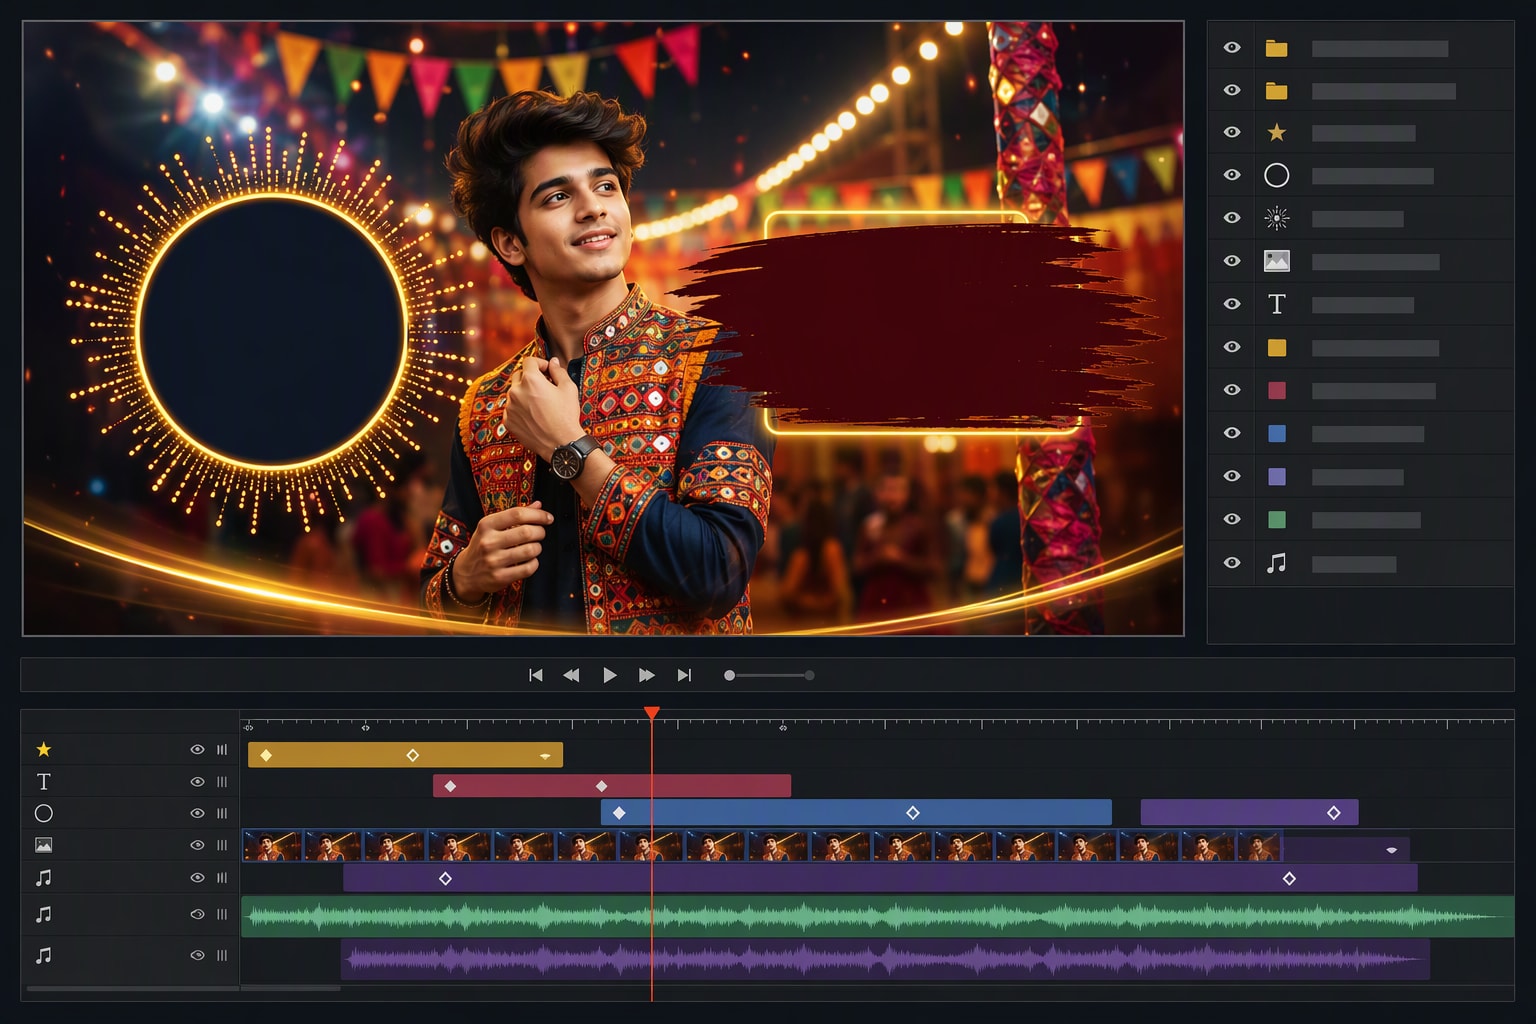Toggle visibility of text track in timeline
The width and height of the screenshot is (1536, 1024).
(x=197, y=781)
